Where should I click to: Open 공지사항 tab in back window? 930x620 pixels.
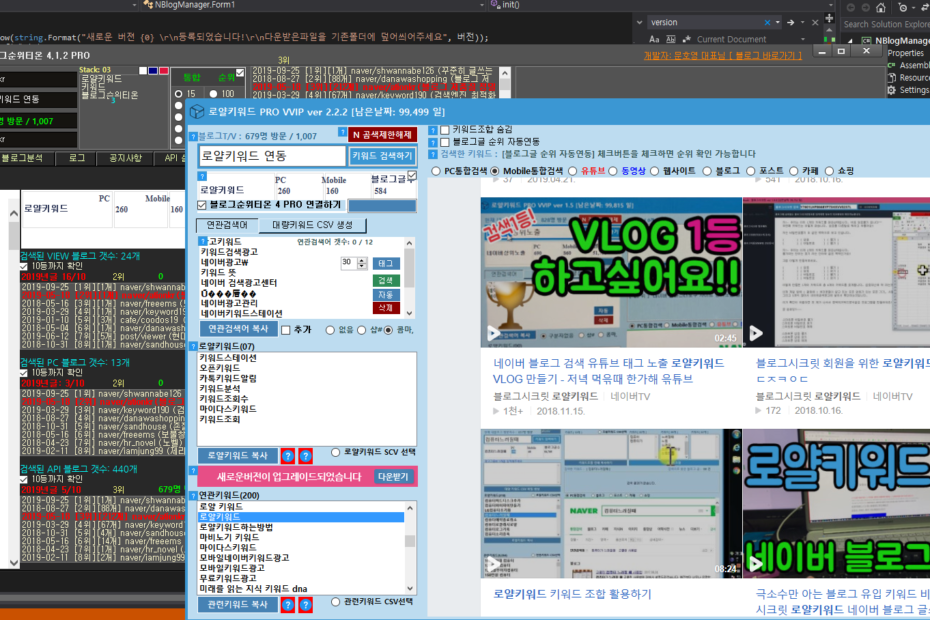pyautogui.click(x=125, y=158)
